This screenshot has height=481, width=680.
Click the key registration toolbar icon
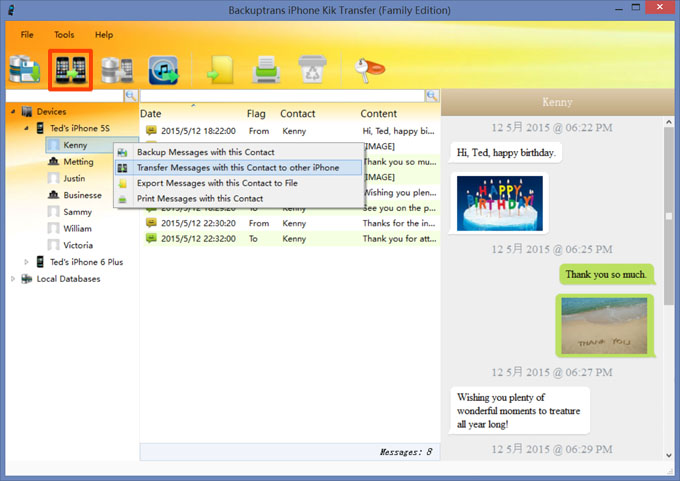(369, 70)
